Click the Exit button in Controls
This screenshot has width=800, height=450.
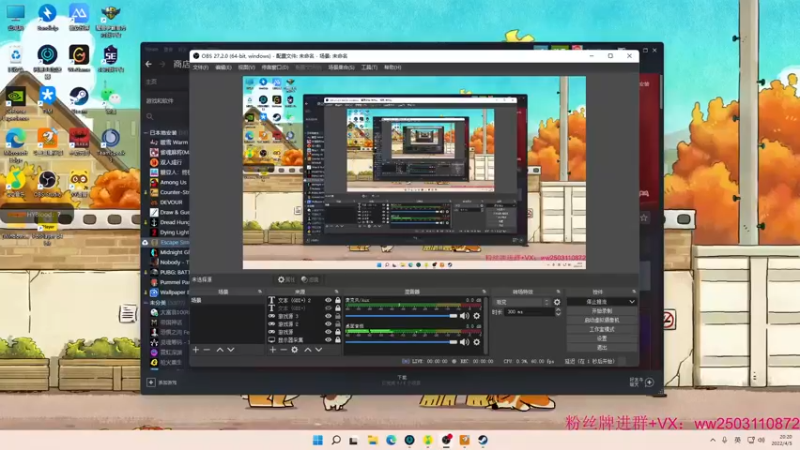coord(602,348)
